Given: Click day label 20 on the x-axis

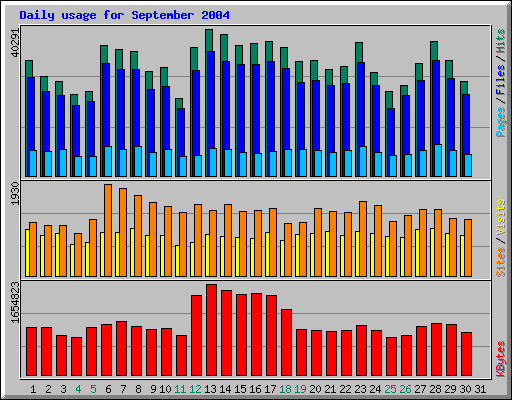Looking at the screenshot, I should [x=315, y=389].
